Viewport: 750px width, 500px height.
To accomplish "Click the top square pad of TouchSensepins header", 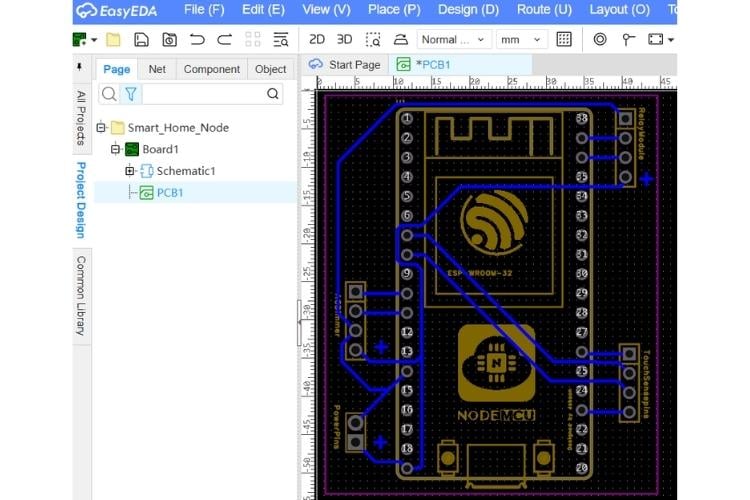I will pyautogui.click(x=629, y=354).
